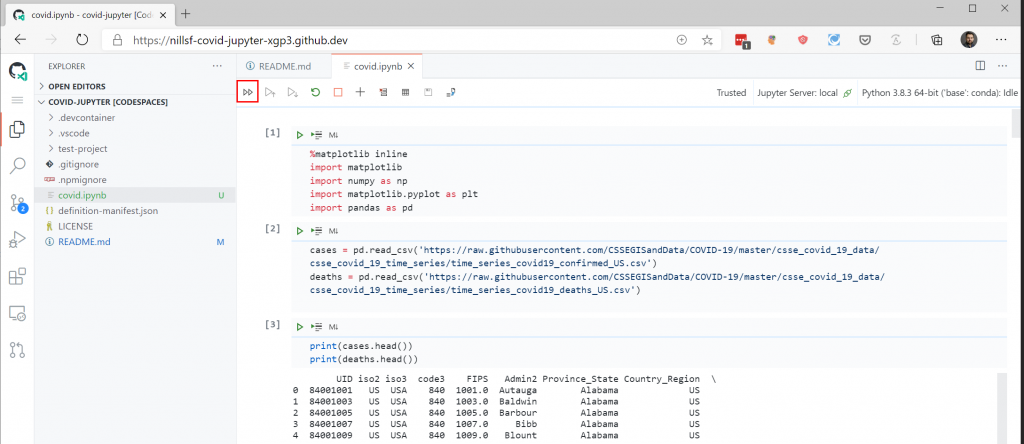Close the covid.ipynb tab

(410, 66)
